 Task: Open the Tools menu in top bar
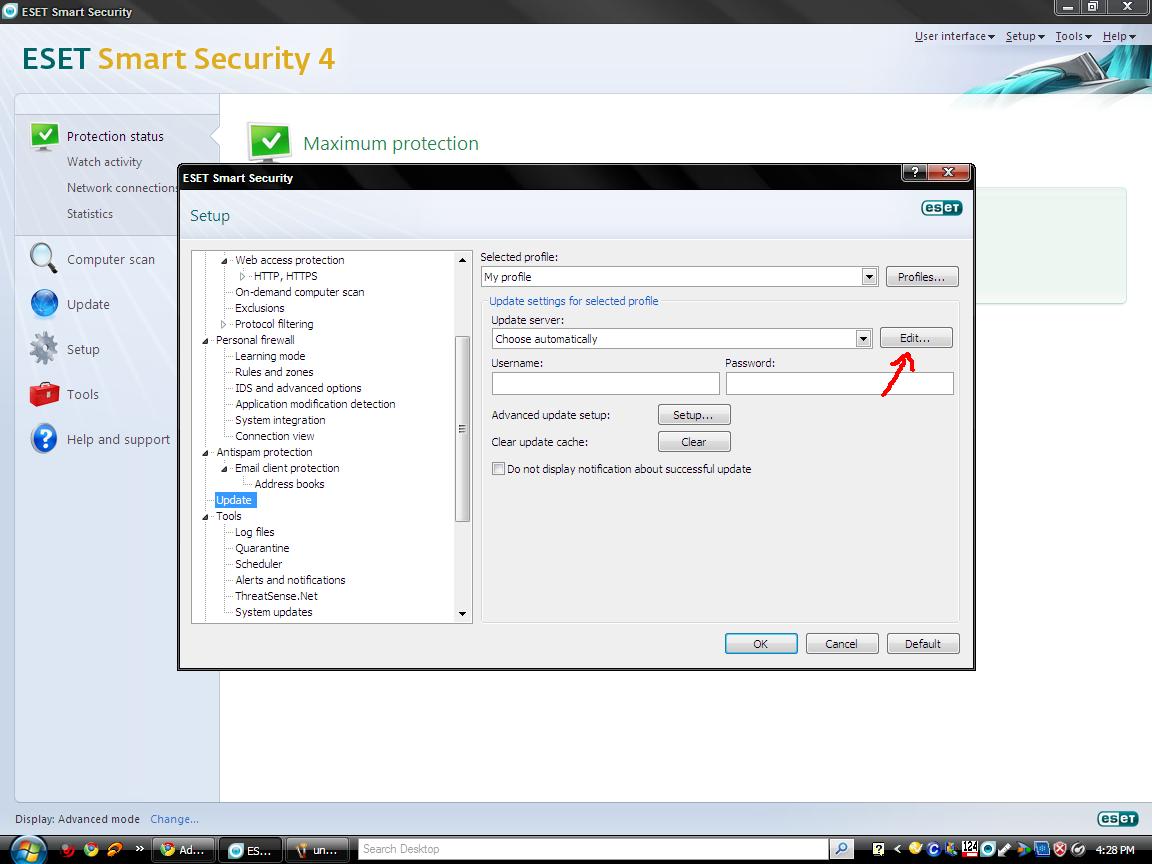click(1073, 36)
